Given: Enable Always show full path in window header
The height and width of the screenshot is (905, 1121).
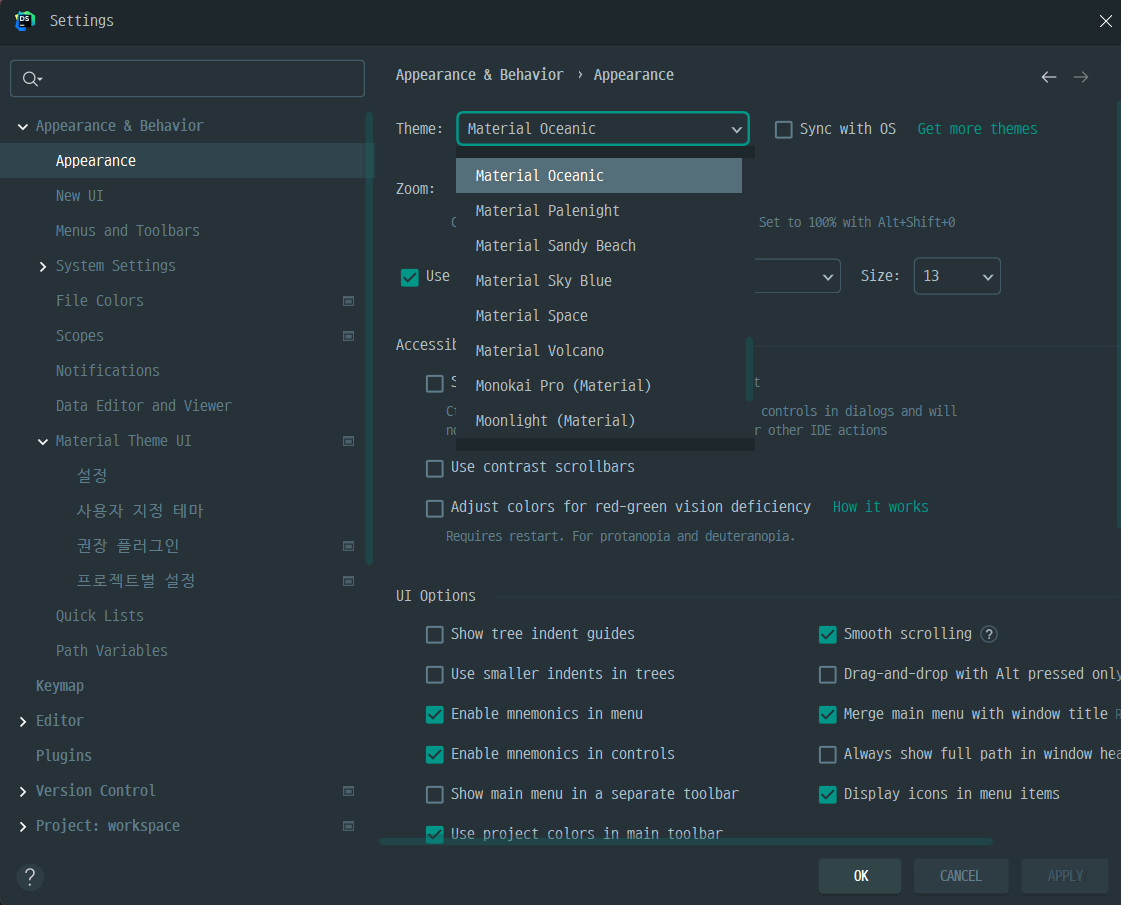Looking at the screenshot, I should [828, 755].
